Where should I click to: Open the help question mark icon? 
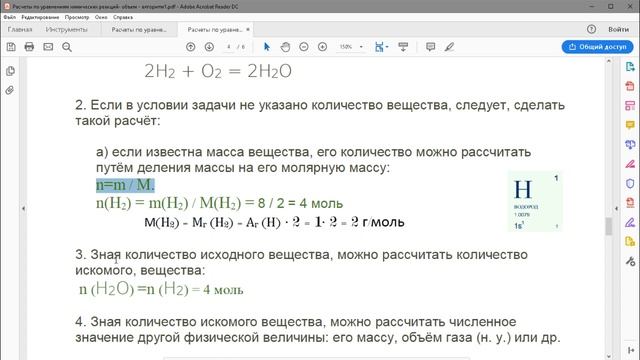pyautogui.click(x=591, y=29)
